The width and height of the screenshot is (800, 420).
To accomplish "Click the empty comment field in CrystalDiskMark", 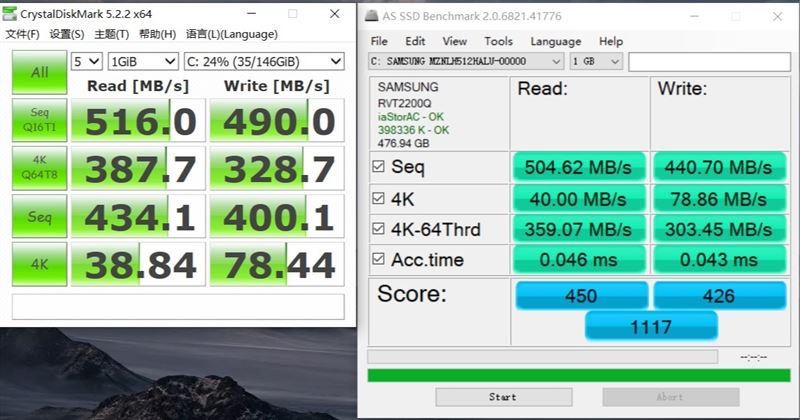I will click(x=178, y=306).
